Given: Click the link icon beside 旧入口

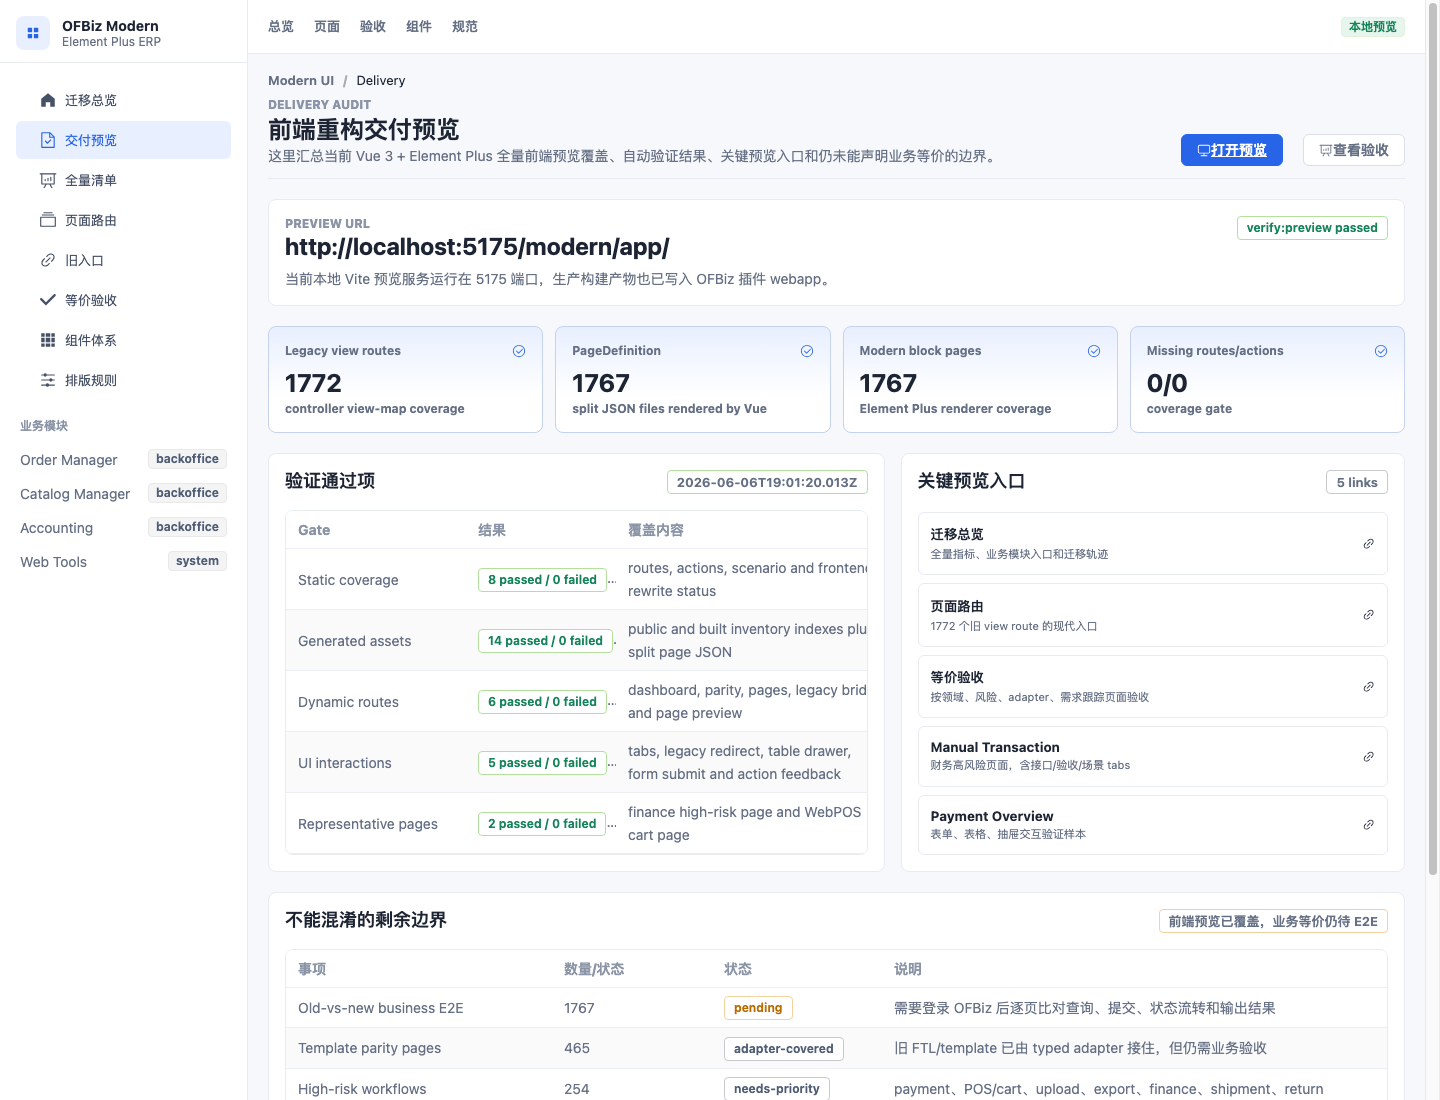Looking at the screenshot, I should [48, 260].
